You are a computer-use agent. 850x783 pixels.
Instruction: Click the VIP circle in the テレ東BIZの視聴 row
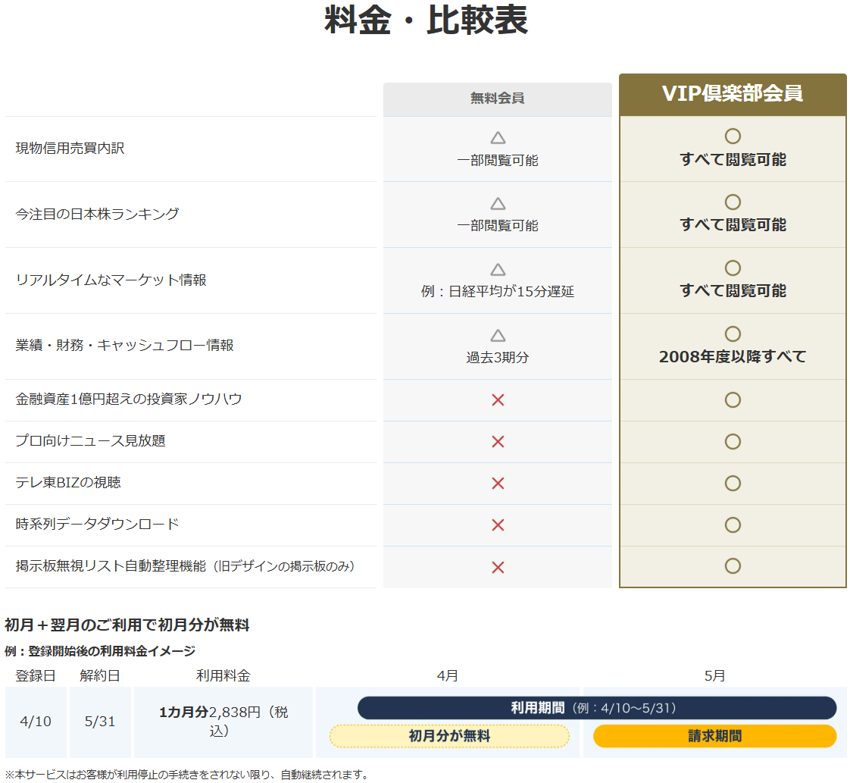(x=732, y=483)
